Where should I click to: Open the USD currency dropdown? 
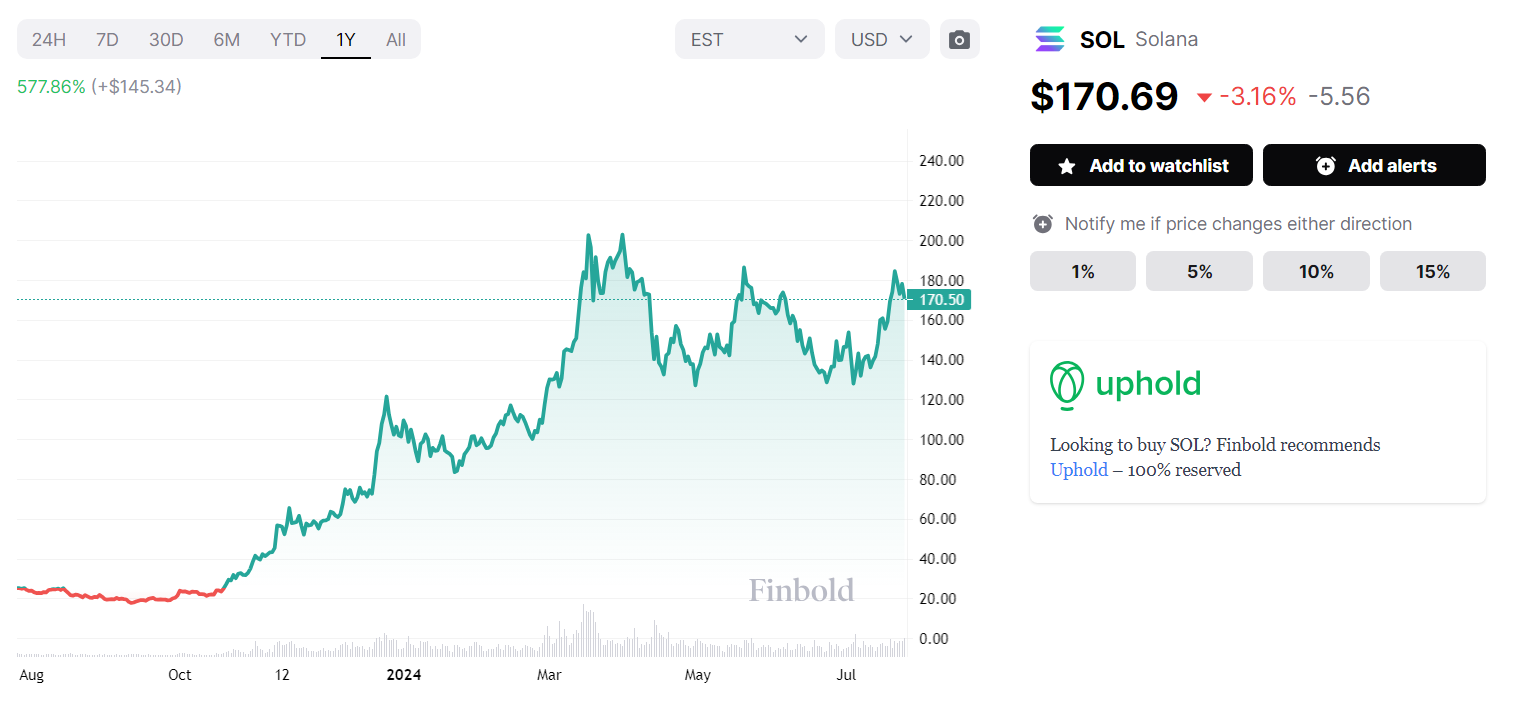(x=882, y=39)
